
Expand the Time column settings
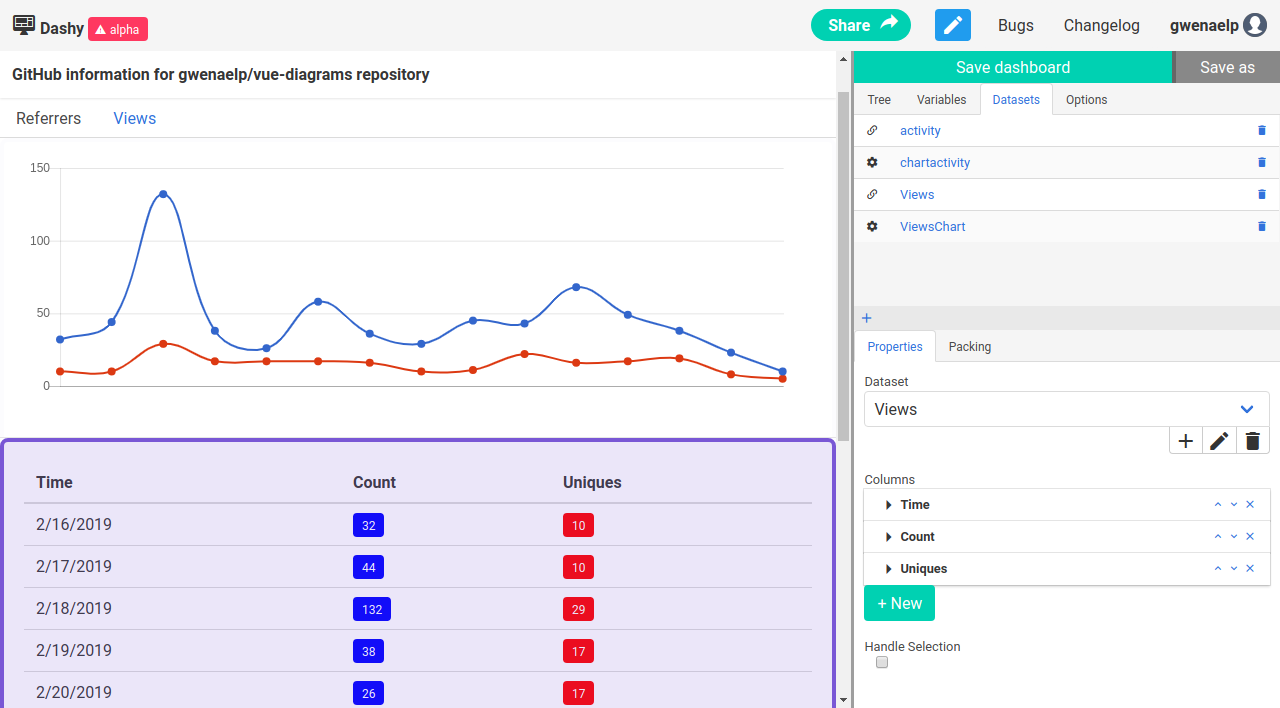(x=889, y=505)
